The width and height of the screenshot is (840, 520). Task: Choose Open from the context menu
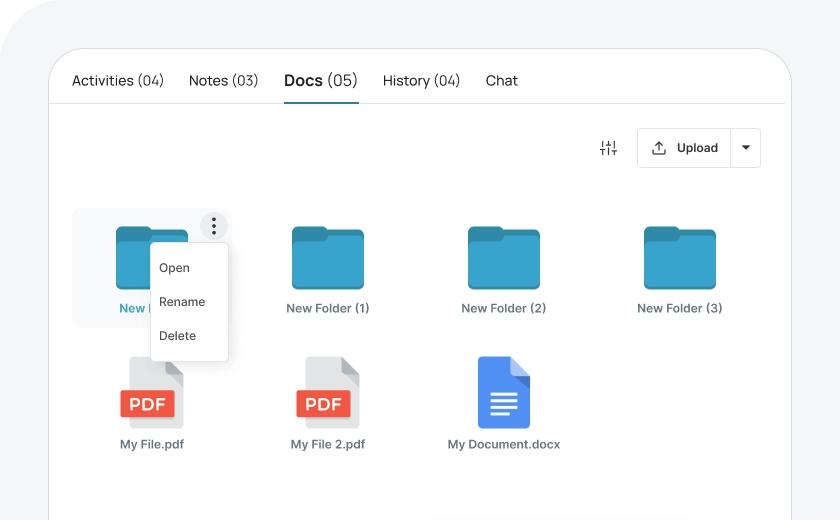[x=174, y=268]
